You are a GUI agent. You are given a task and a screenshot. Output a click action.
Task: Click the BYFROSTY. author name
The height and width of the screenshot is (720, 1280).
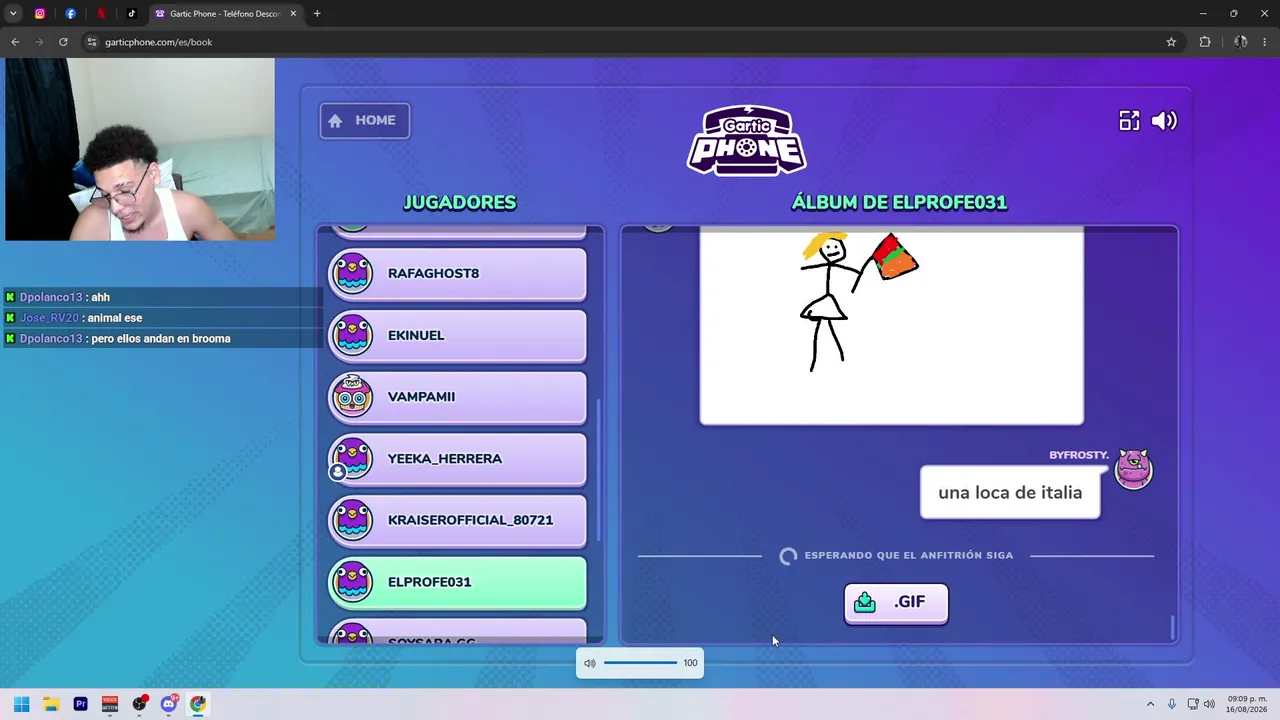(1079, 455)
